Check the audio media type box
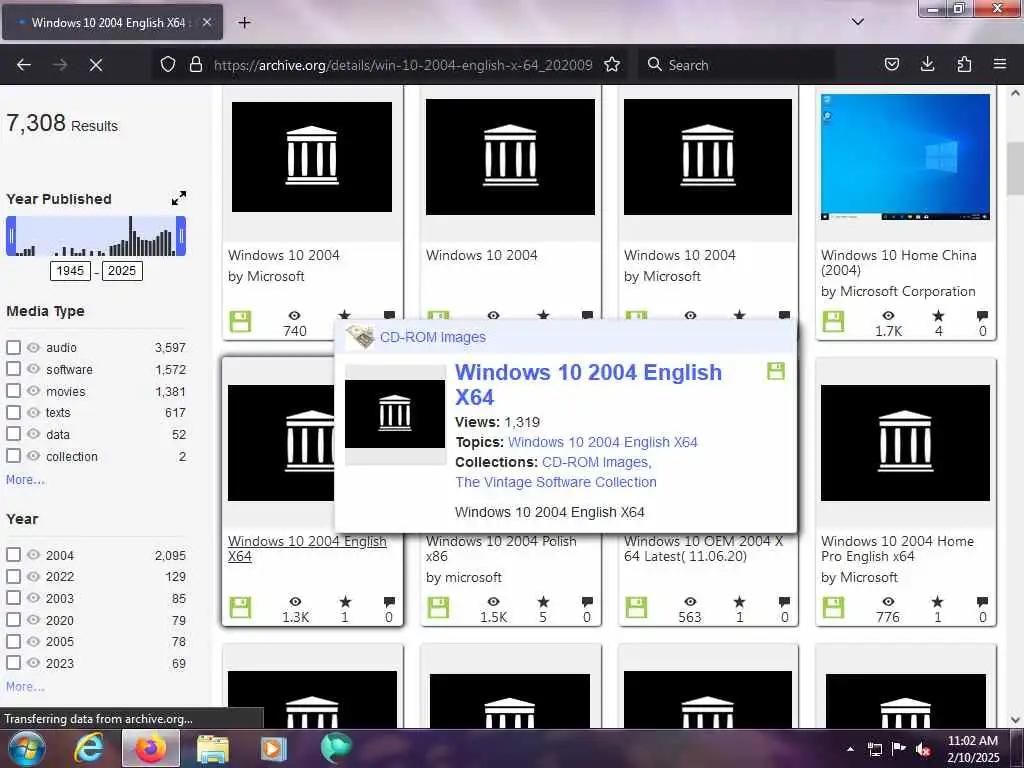The image size is (1024, 768). (x=13, y=347)
